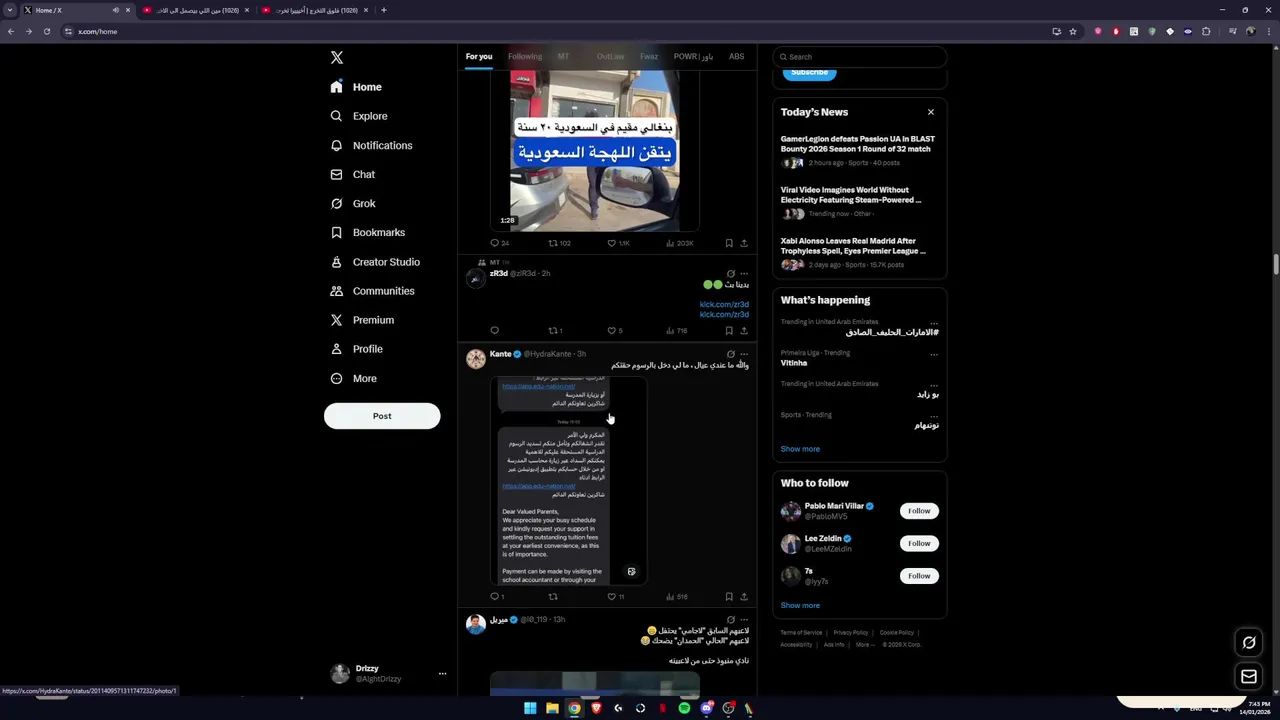
Task: Open more options for Vitinha trend
Action: coord(934,354)
